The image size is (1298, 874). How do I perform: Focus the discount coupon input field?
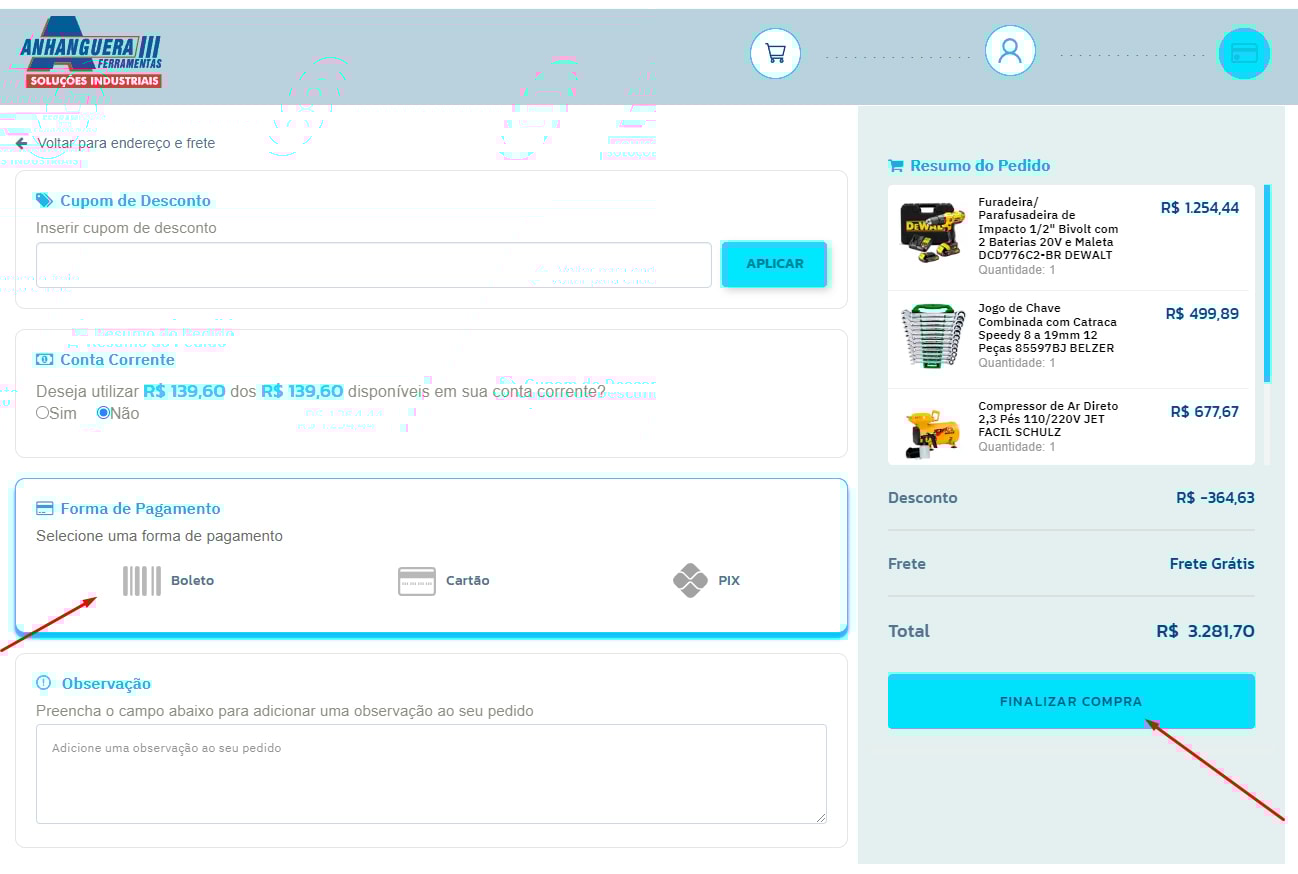coord(373,265)
